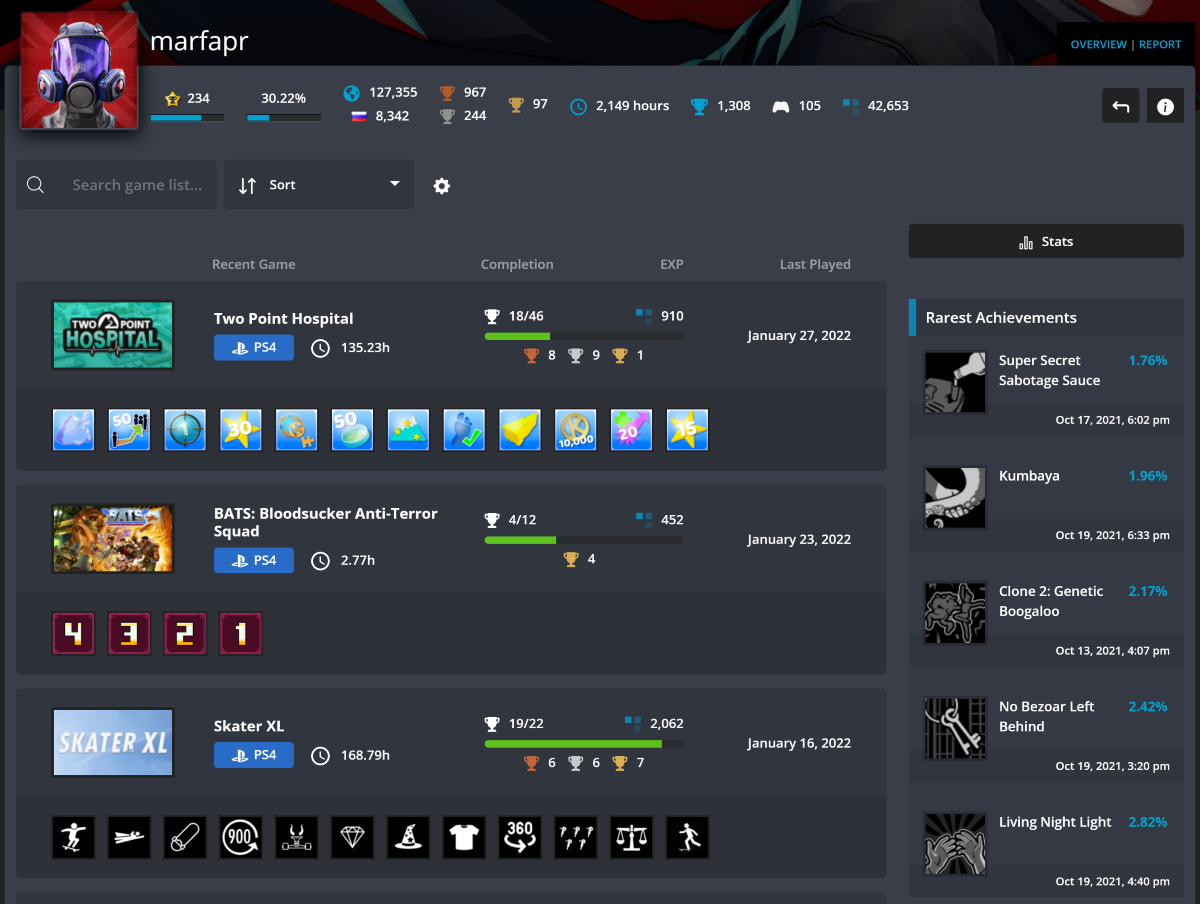Viewport: 1200px width, 904px height.
Task: Open the Sort dropdown
Action: point(319,185)
